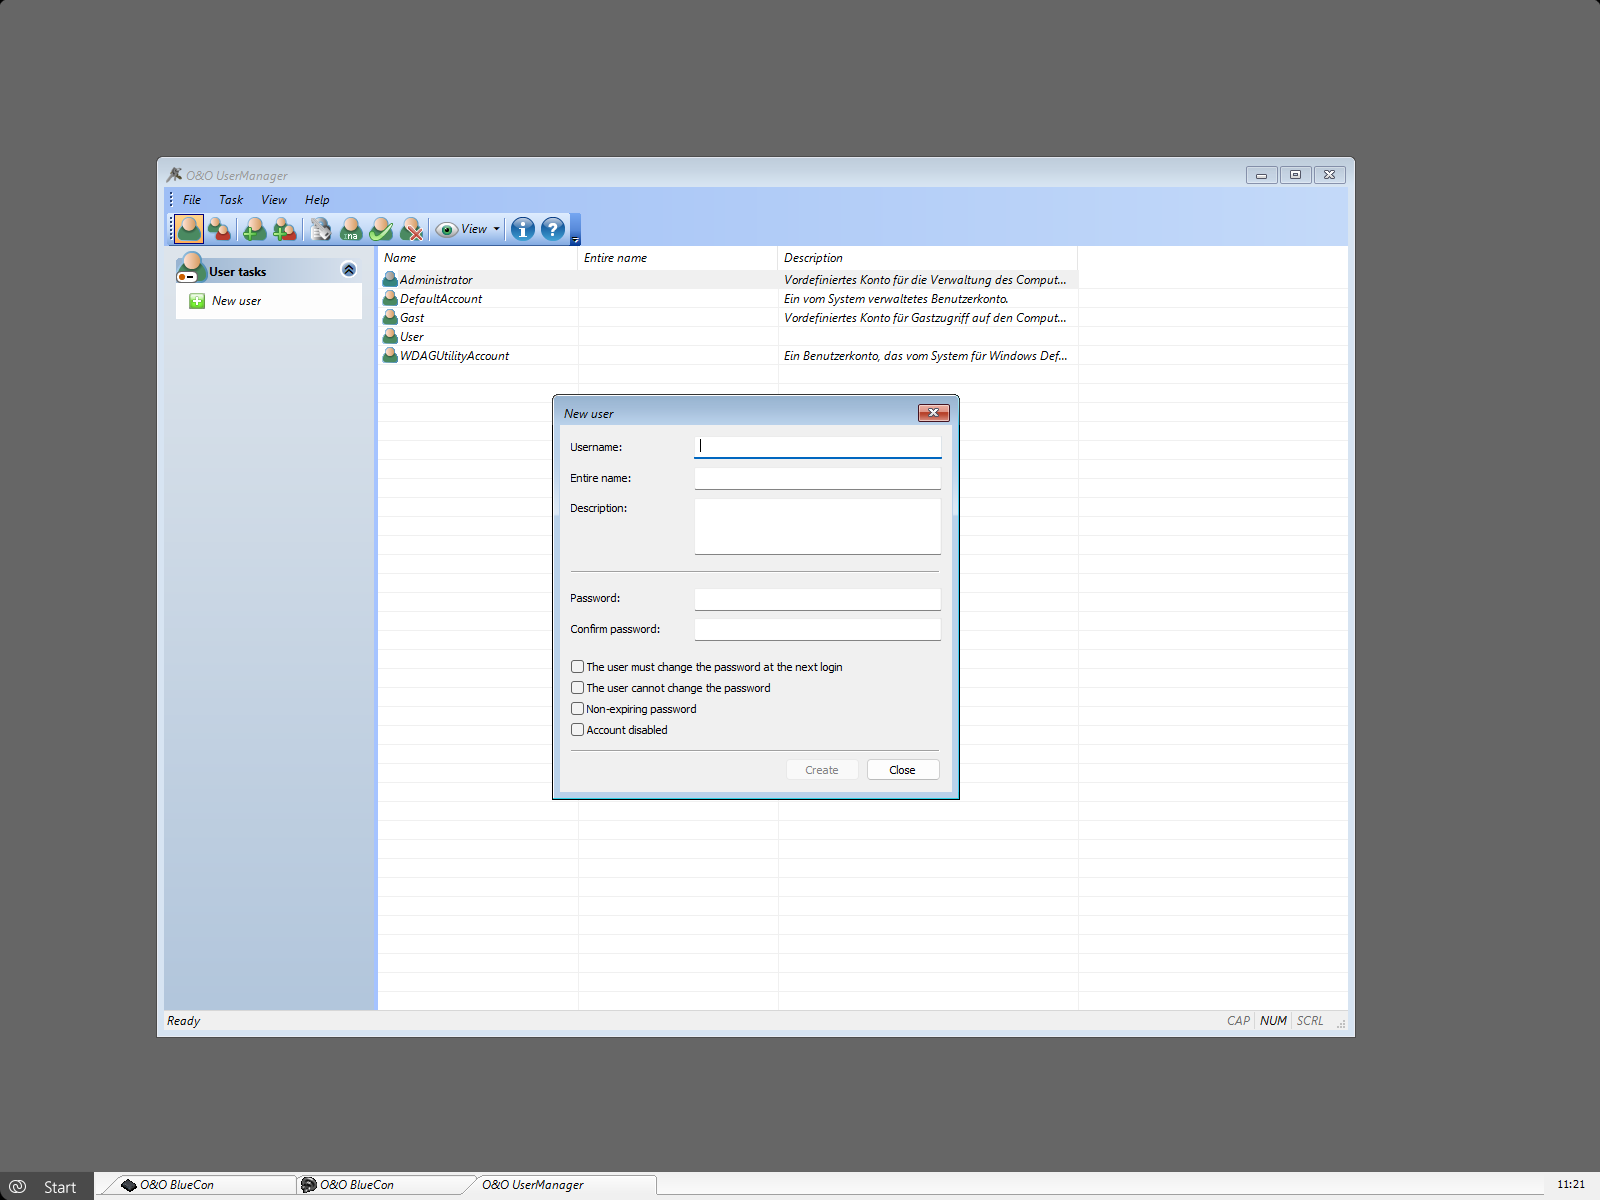Click the Administrator user icon
The width and height of the screenshot is (1600, 1200).
(390, 279)
